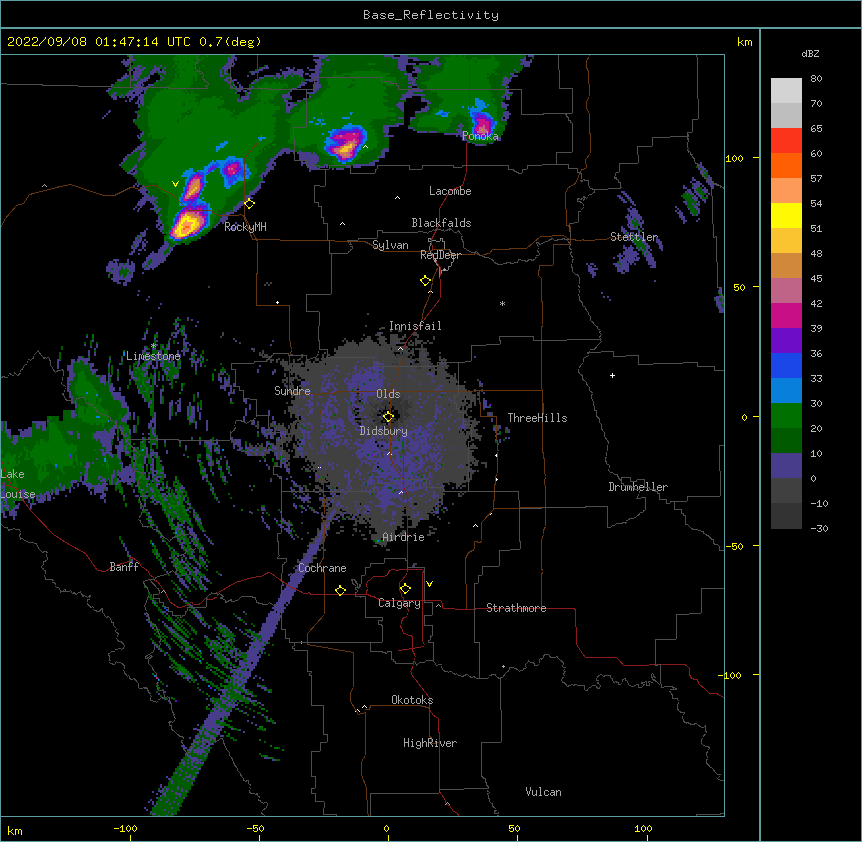This screenshot has height=842, width=862.
Task: Click the -100 tick on the horizontal axis
Action: (125, 828)
